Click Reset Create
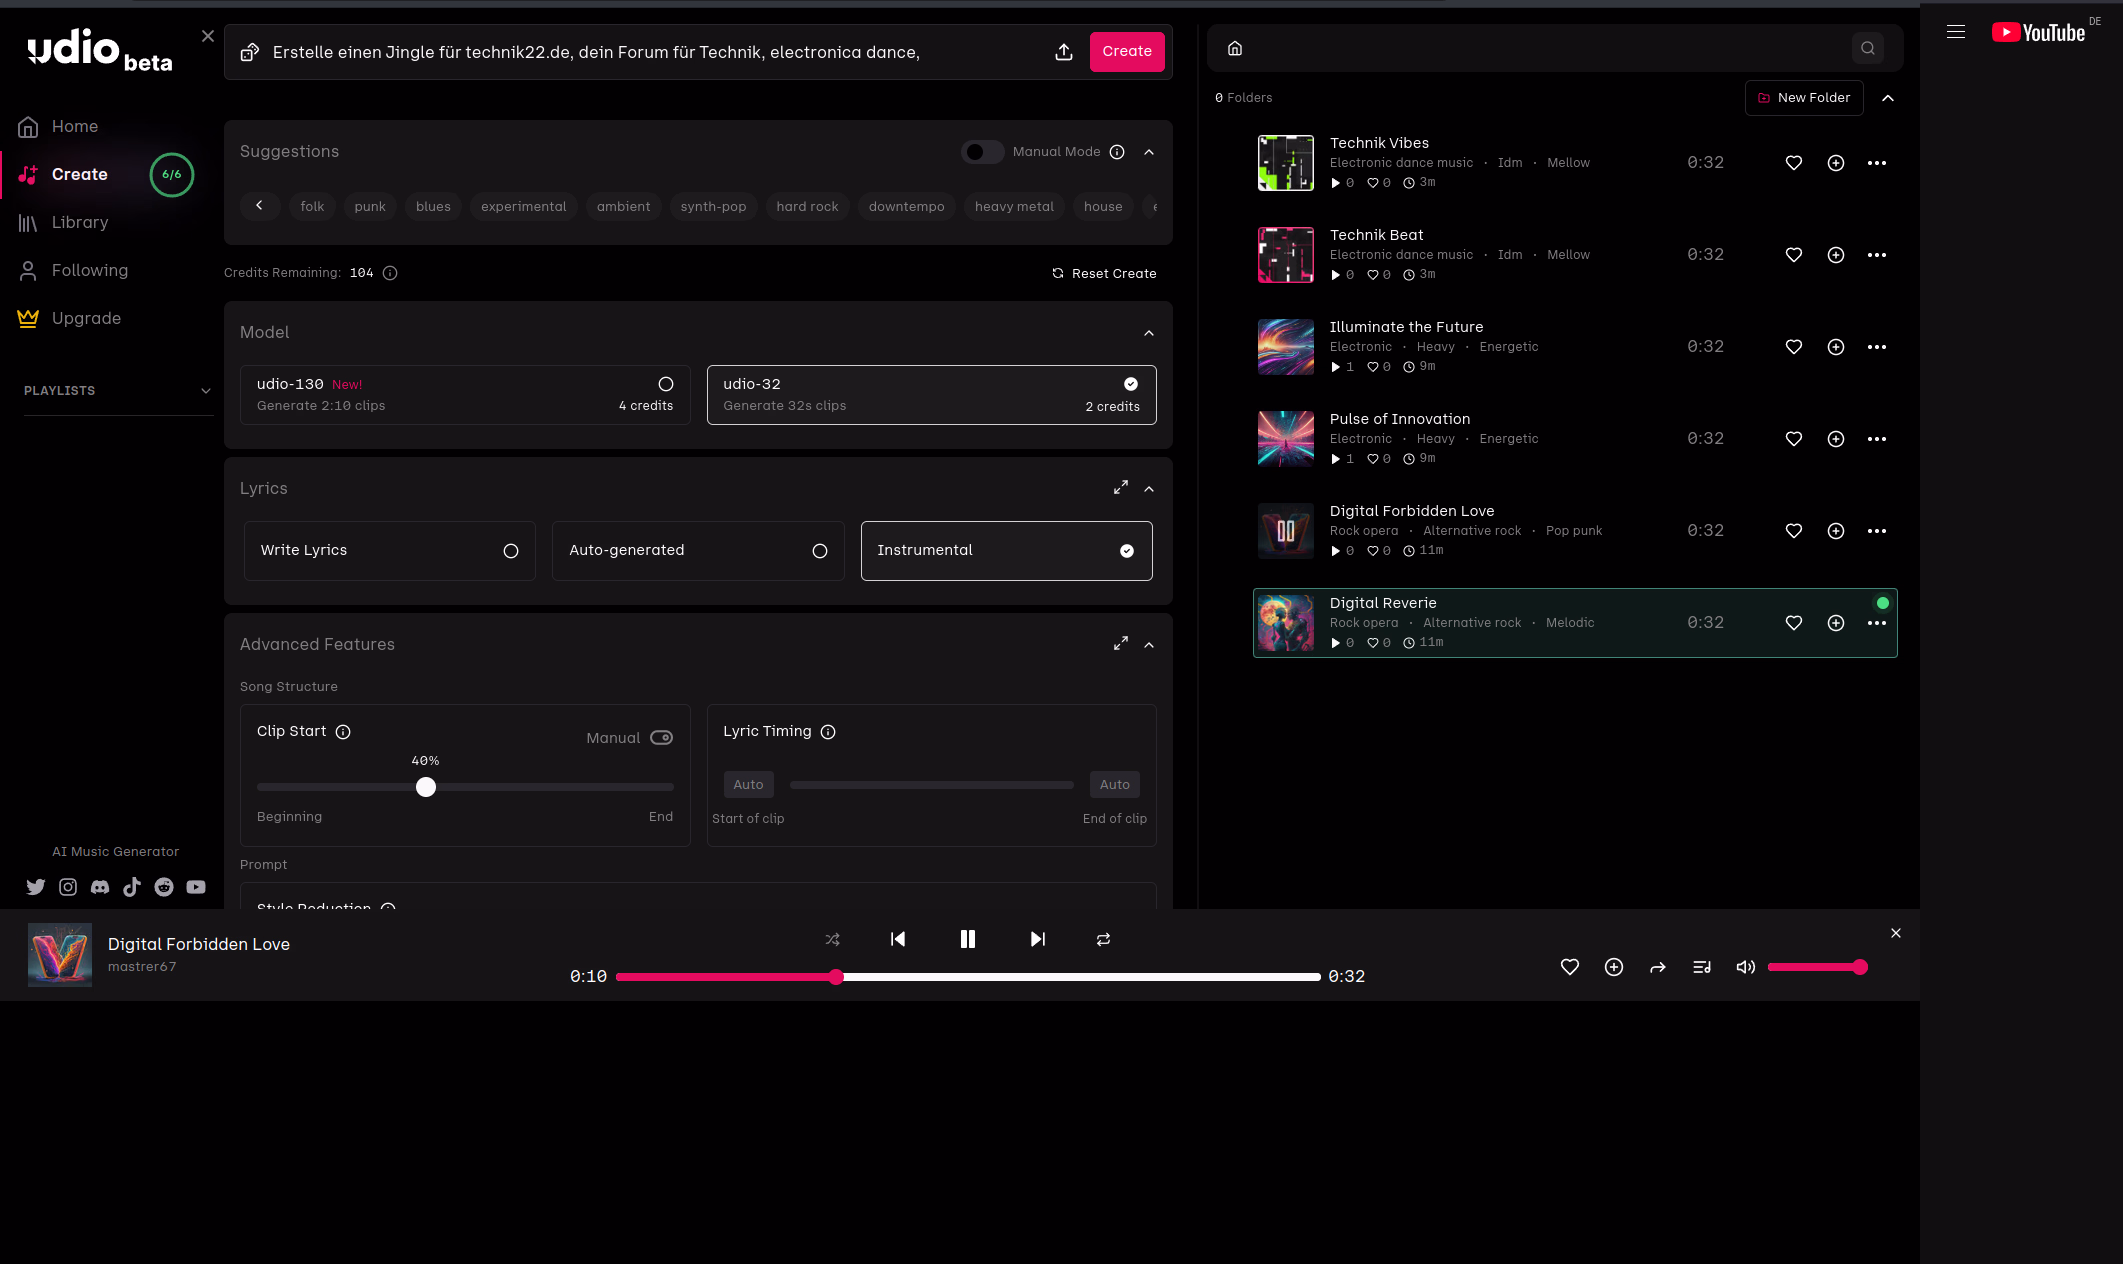 (1104, 274)
